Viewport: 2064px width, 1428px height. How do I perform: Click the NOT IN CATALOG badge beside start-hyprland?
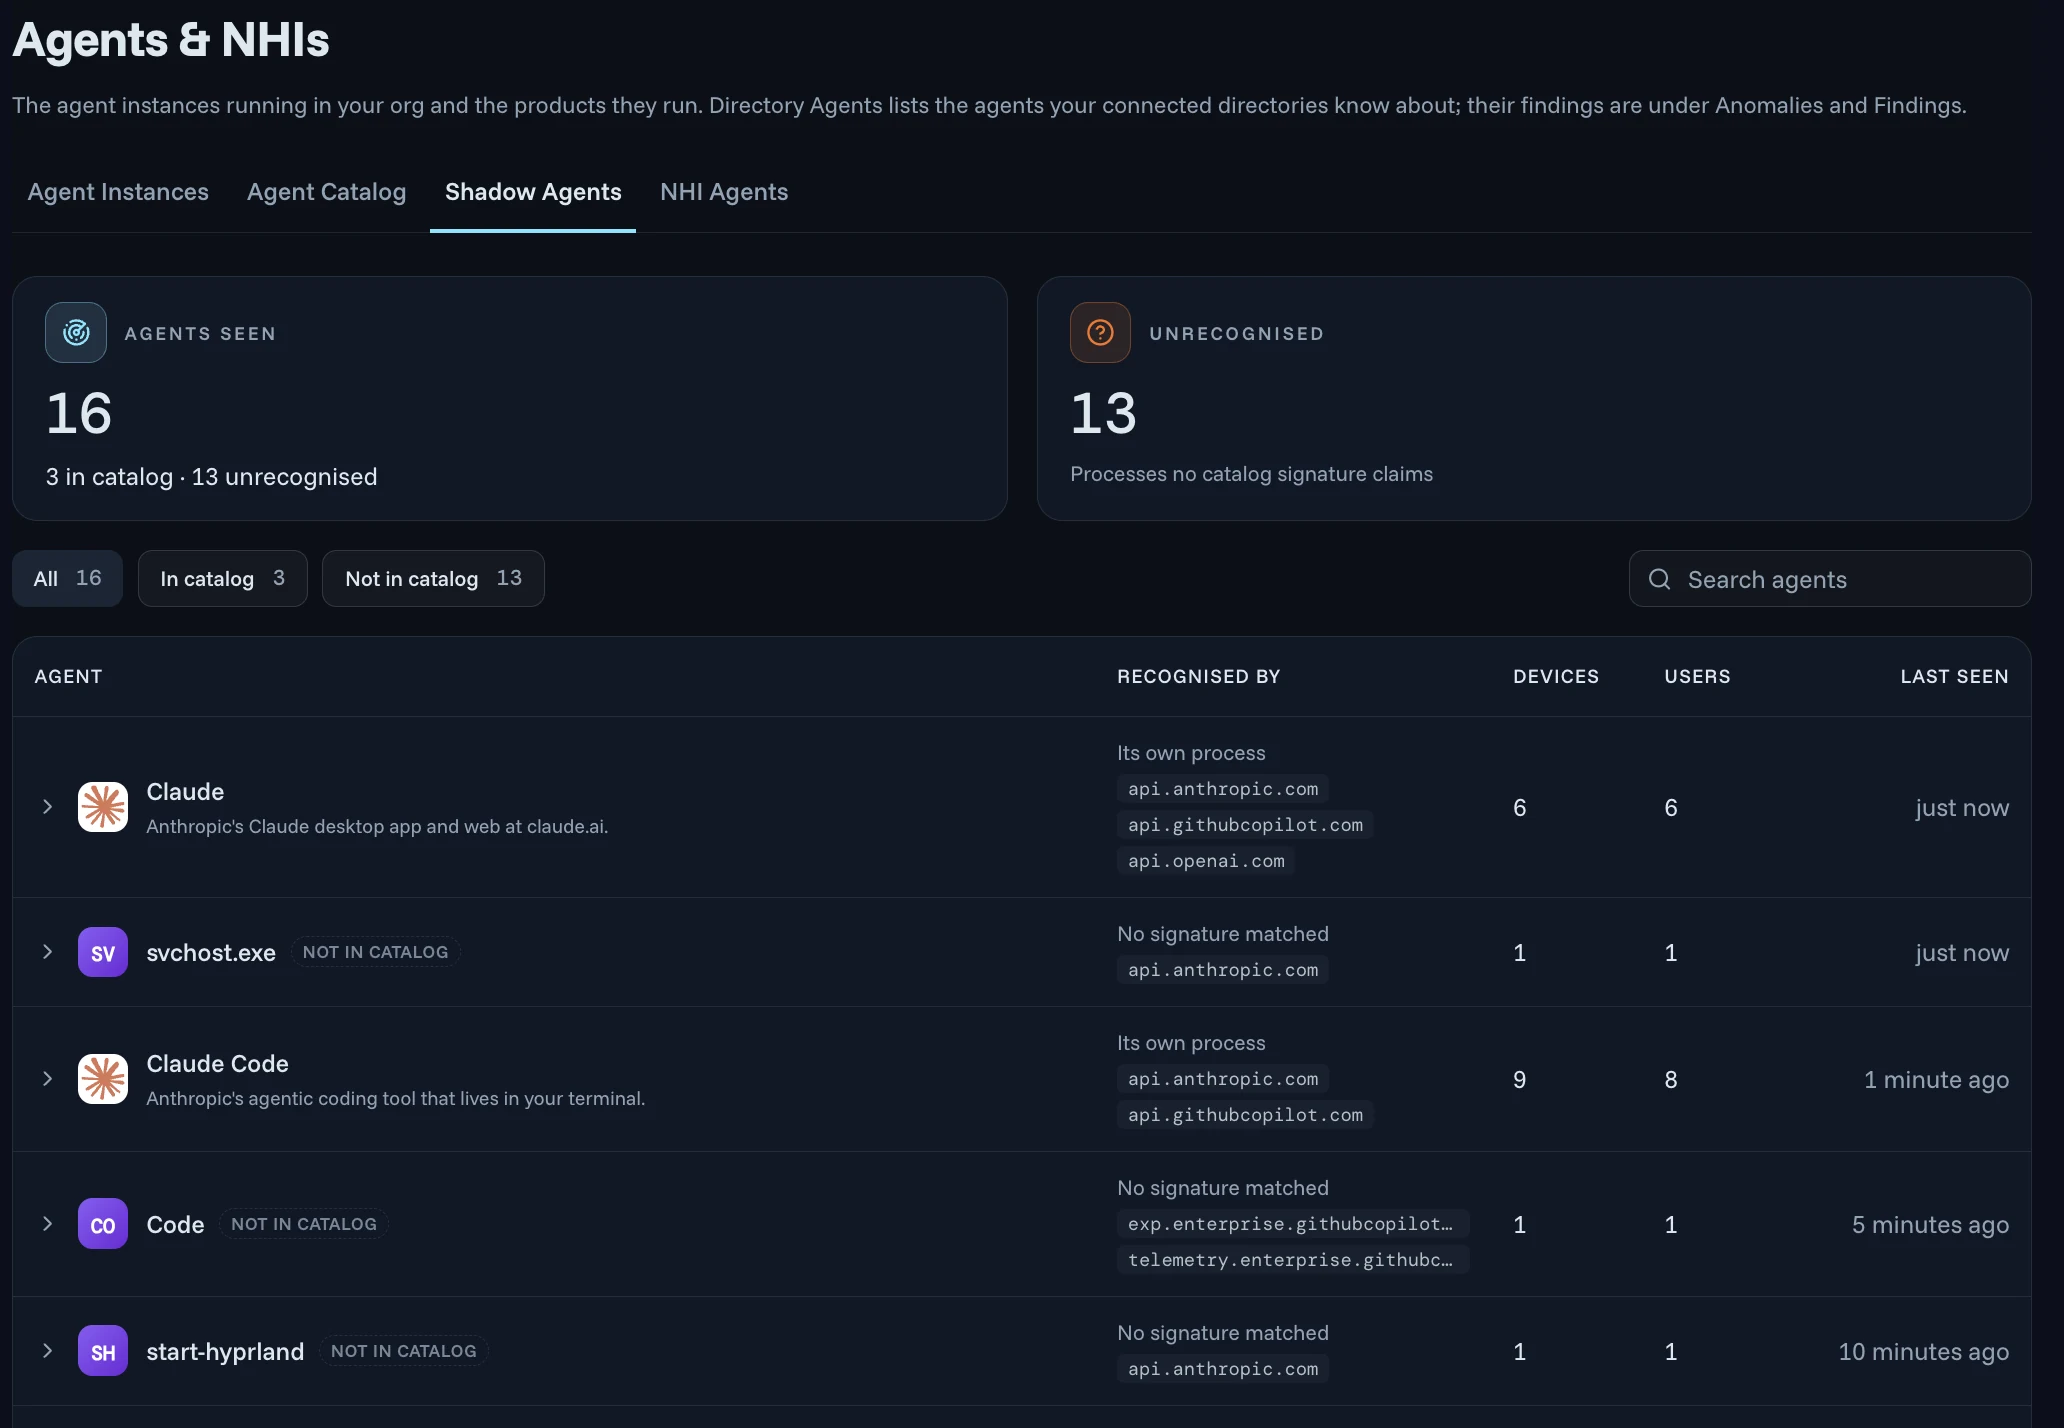click(x=403, y=1351)
